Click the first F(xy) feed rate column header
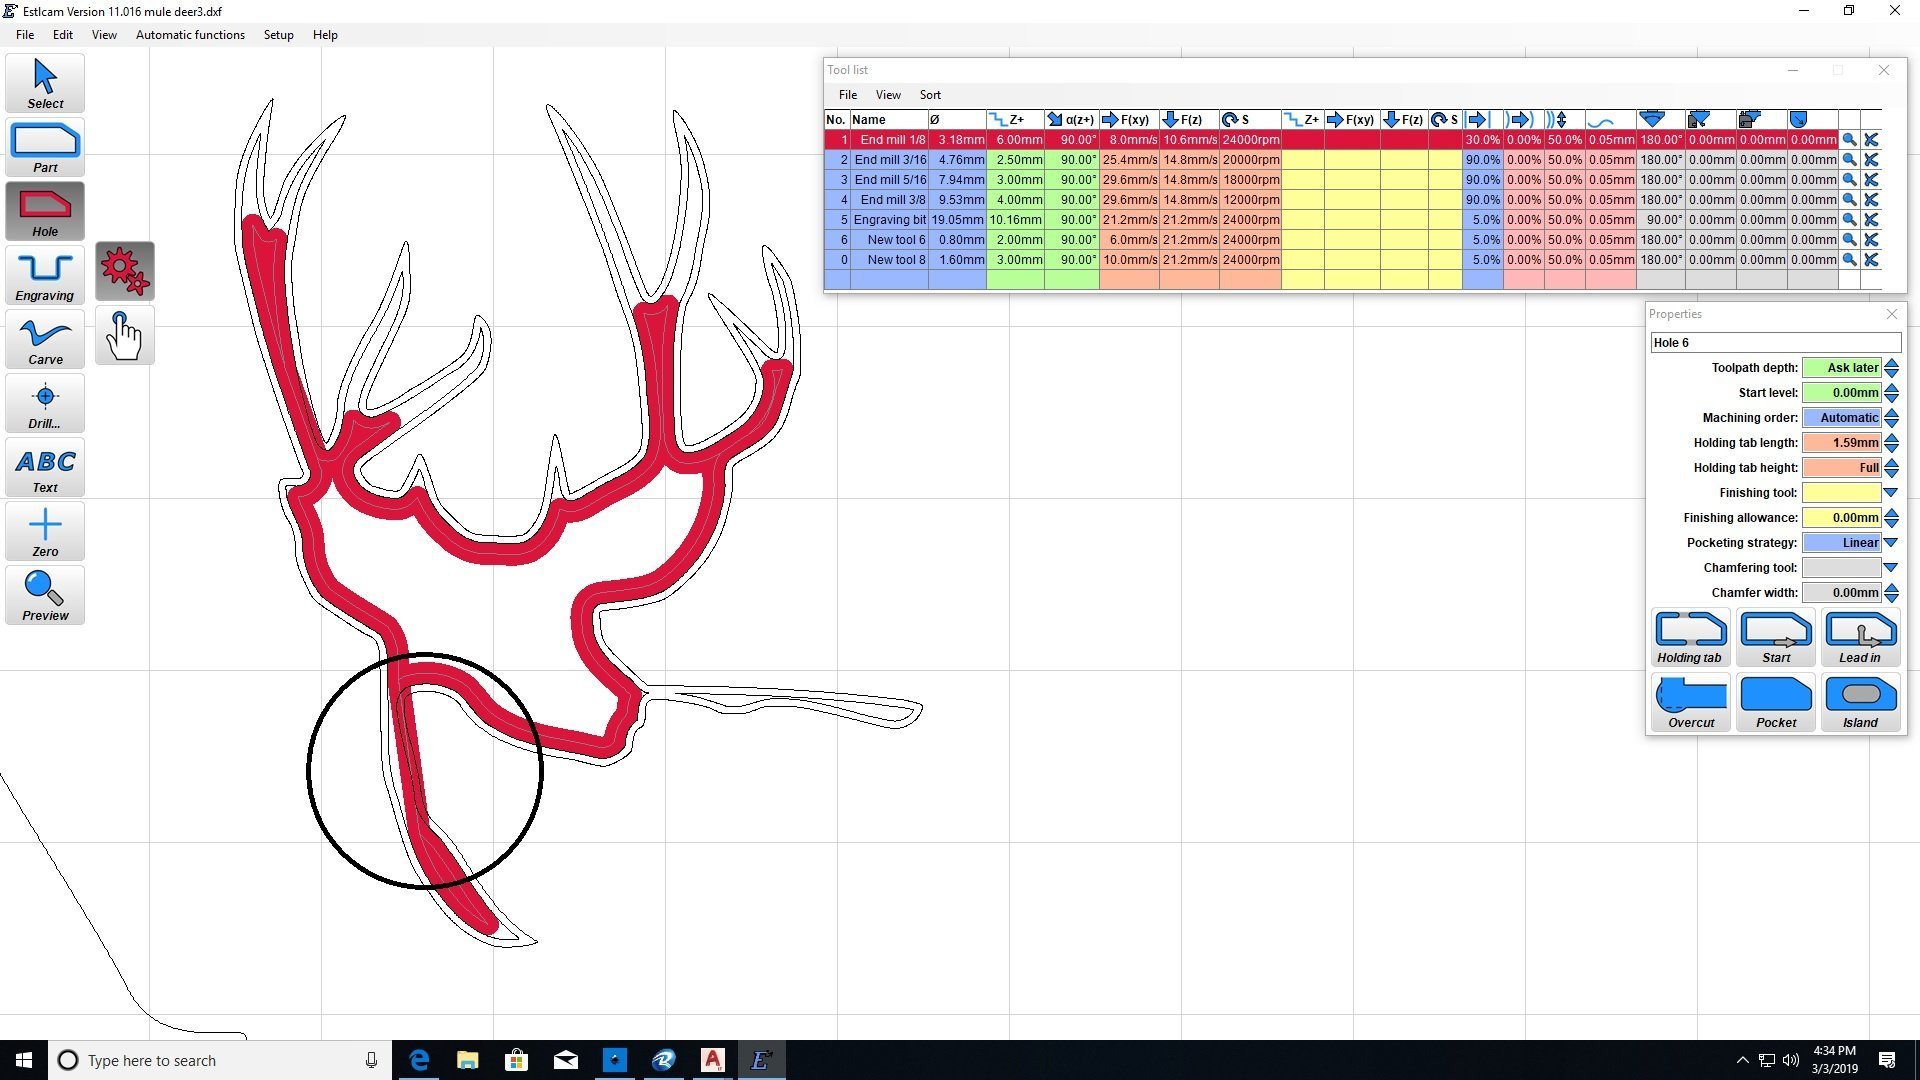1920x1080 pixels. pyautogui.click(x=1128, y=120)
